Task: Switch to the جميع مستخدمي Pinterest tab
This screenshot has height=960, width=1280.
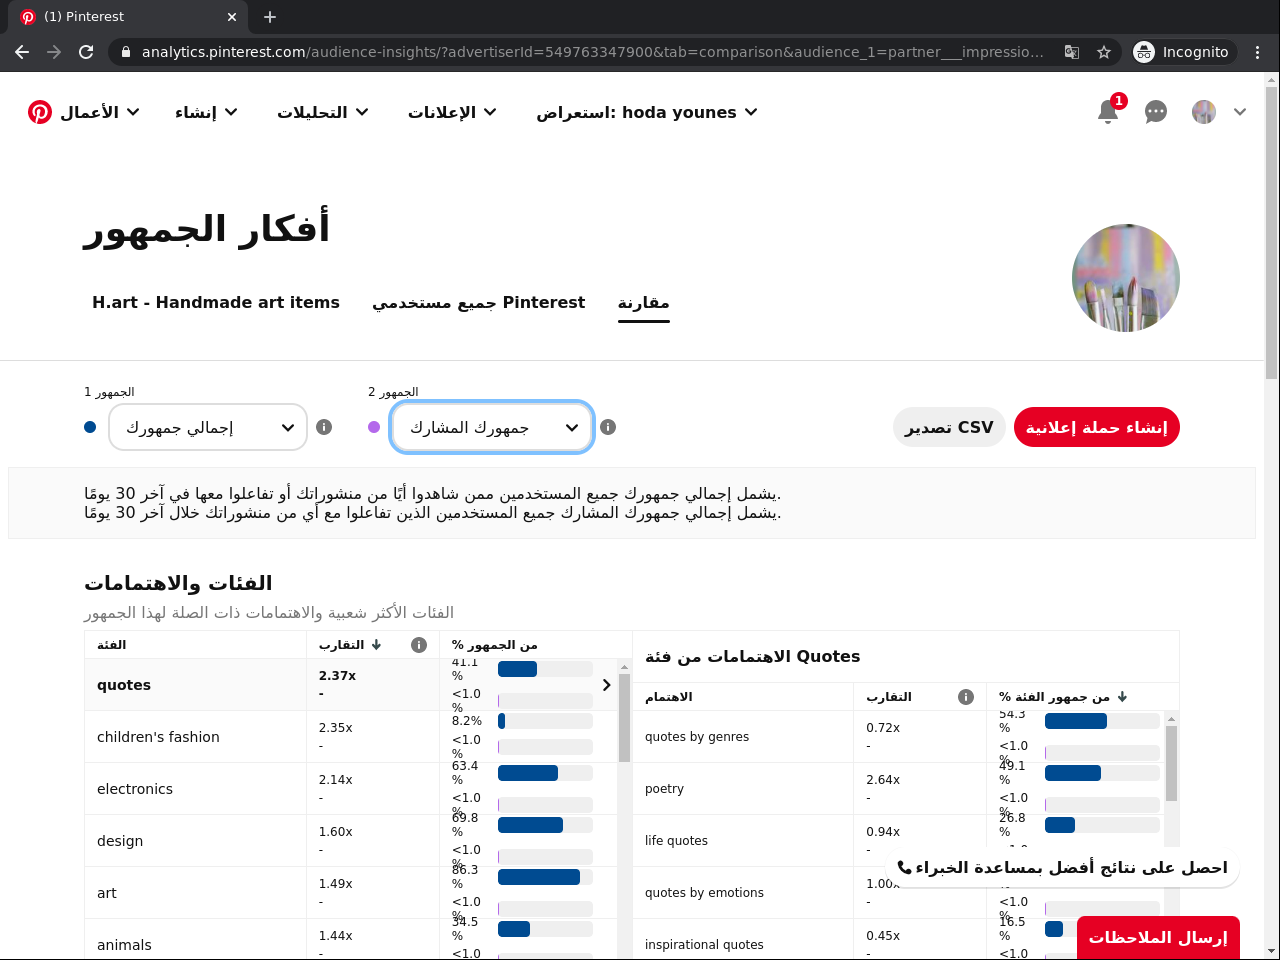Action: coord(479,302)
